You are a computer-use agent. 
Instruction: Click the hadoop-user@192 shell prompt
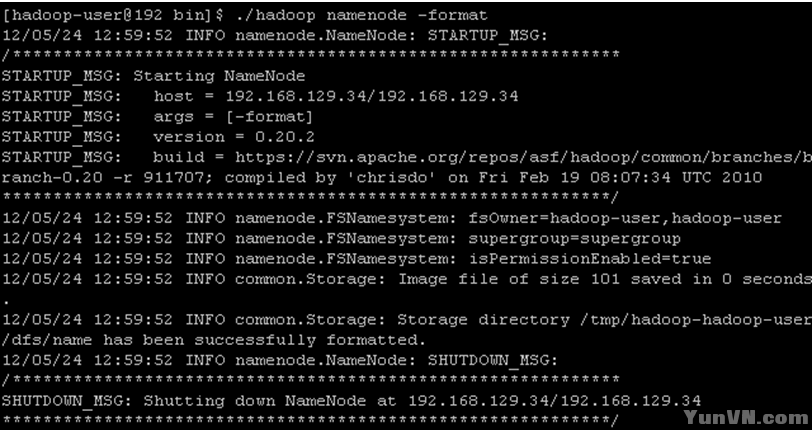[x=100, y=15]
